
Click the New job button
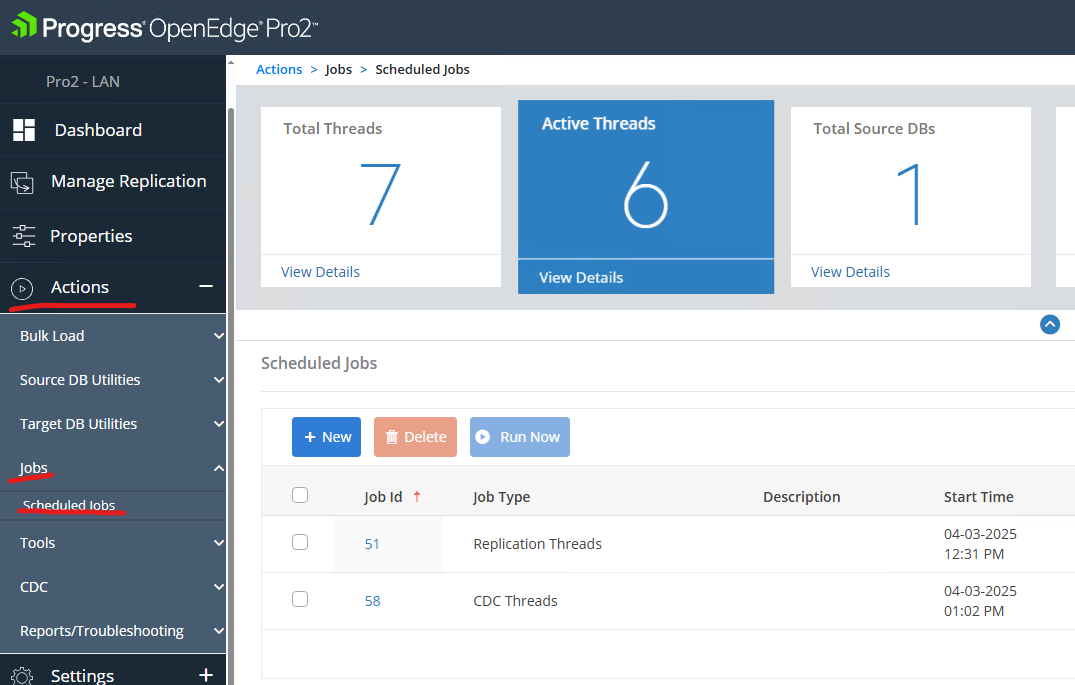tap(326, 437)
